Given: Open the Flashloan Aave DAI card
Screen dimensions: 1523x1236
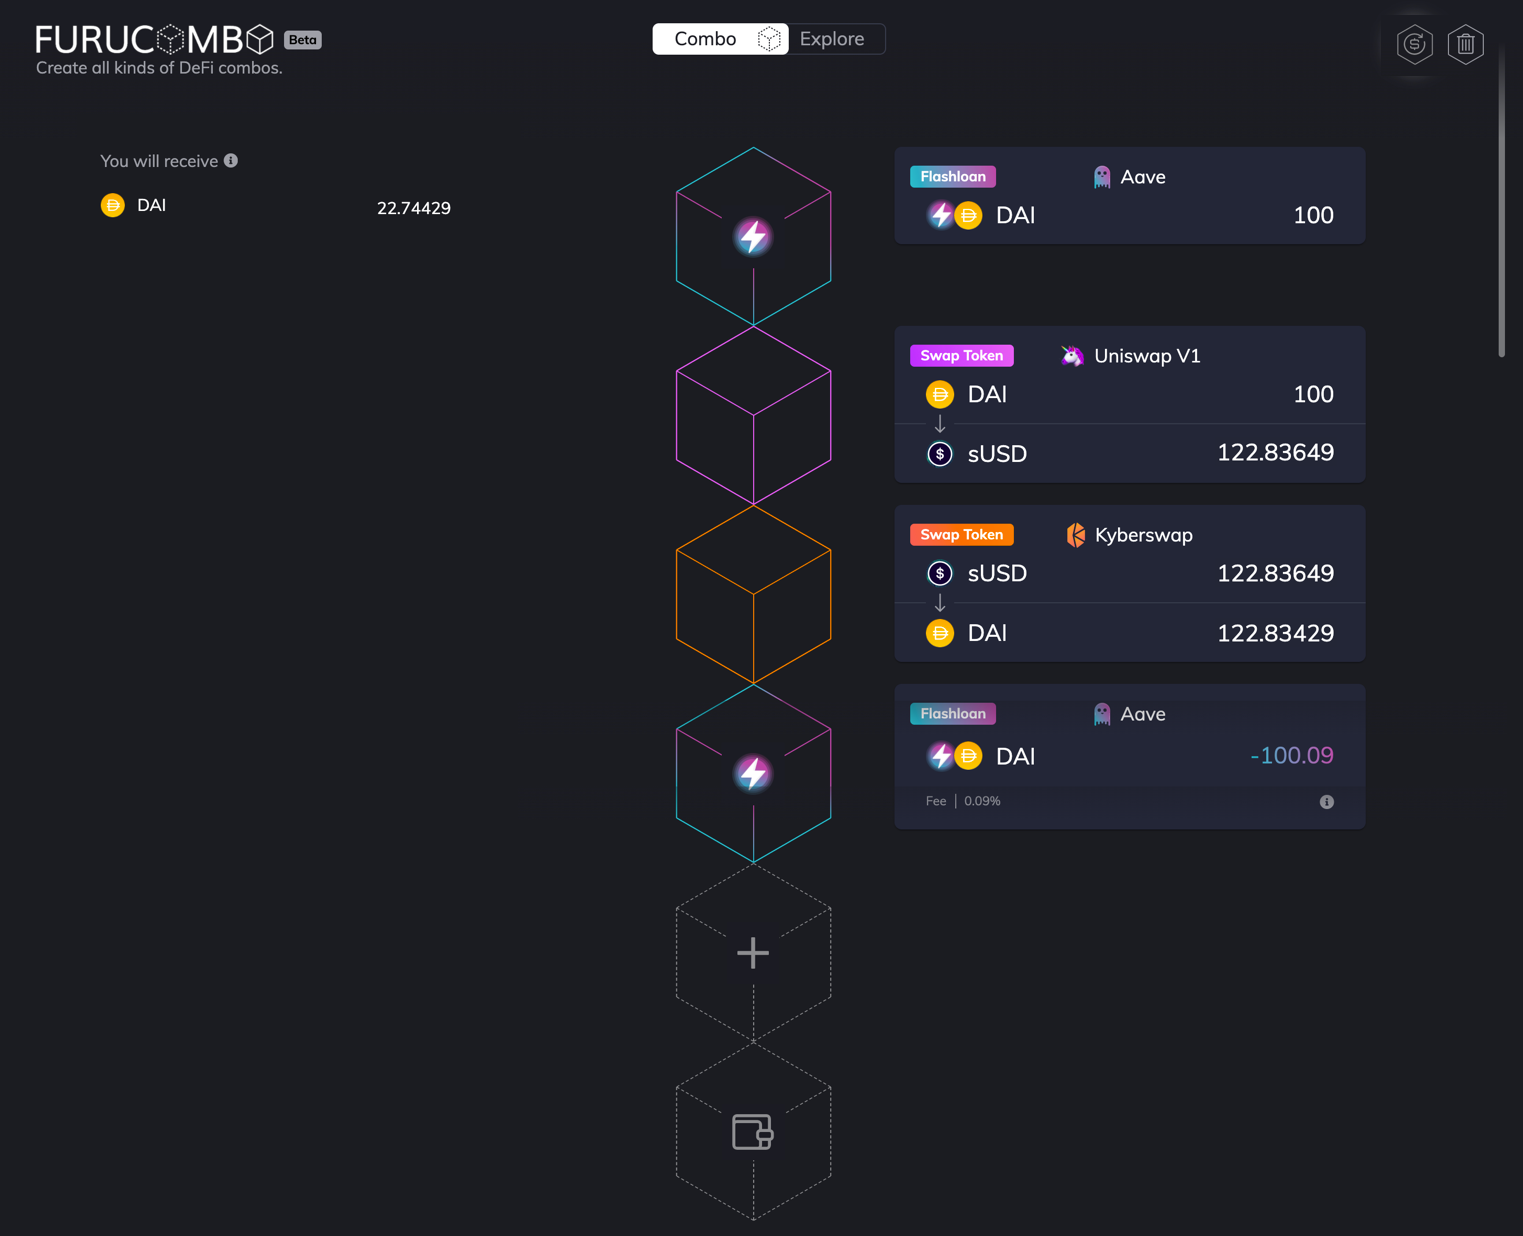Looking at the screenshot, I should 1129,195.
